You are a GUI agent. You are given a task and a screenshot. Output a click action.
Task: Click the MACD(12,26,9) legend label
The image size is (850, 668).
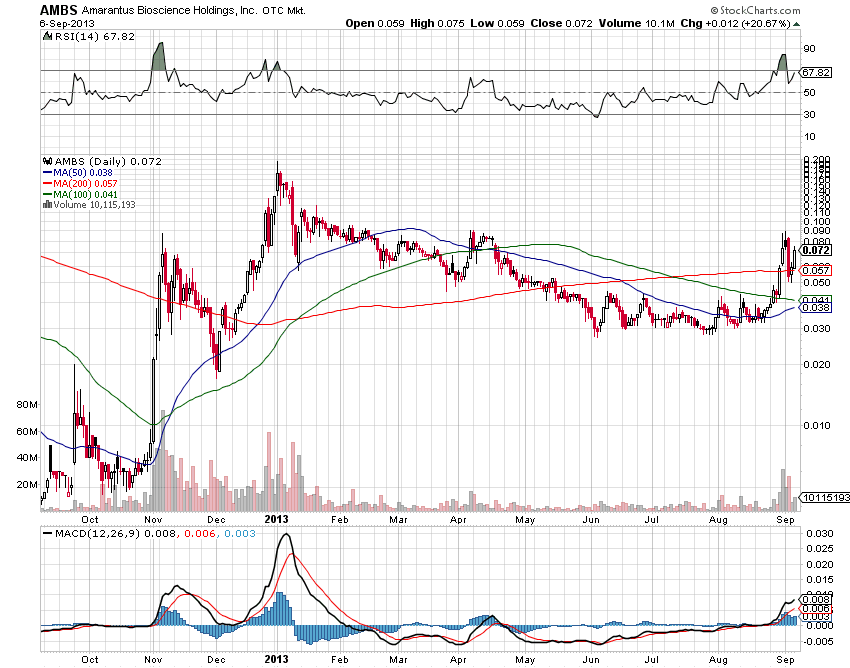[x=98, y=534]
